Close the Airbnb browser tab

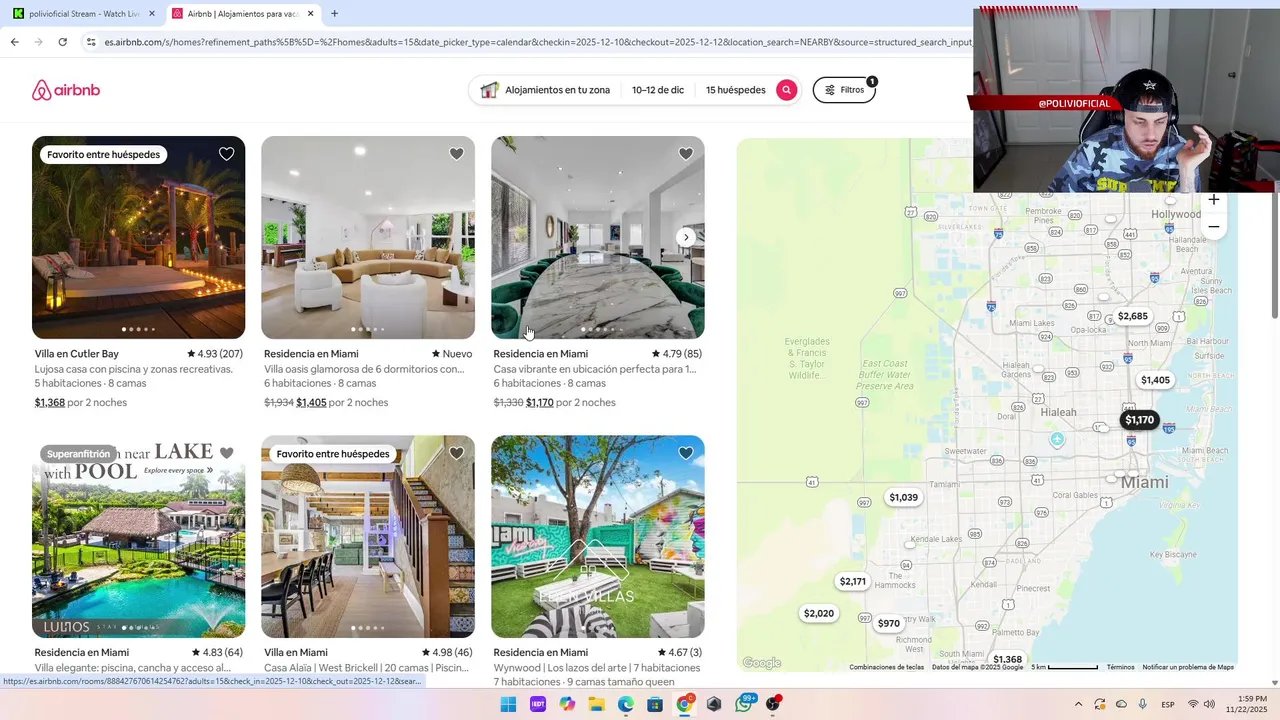[x=311, y=14]
